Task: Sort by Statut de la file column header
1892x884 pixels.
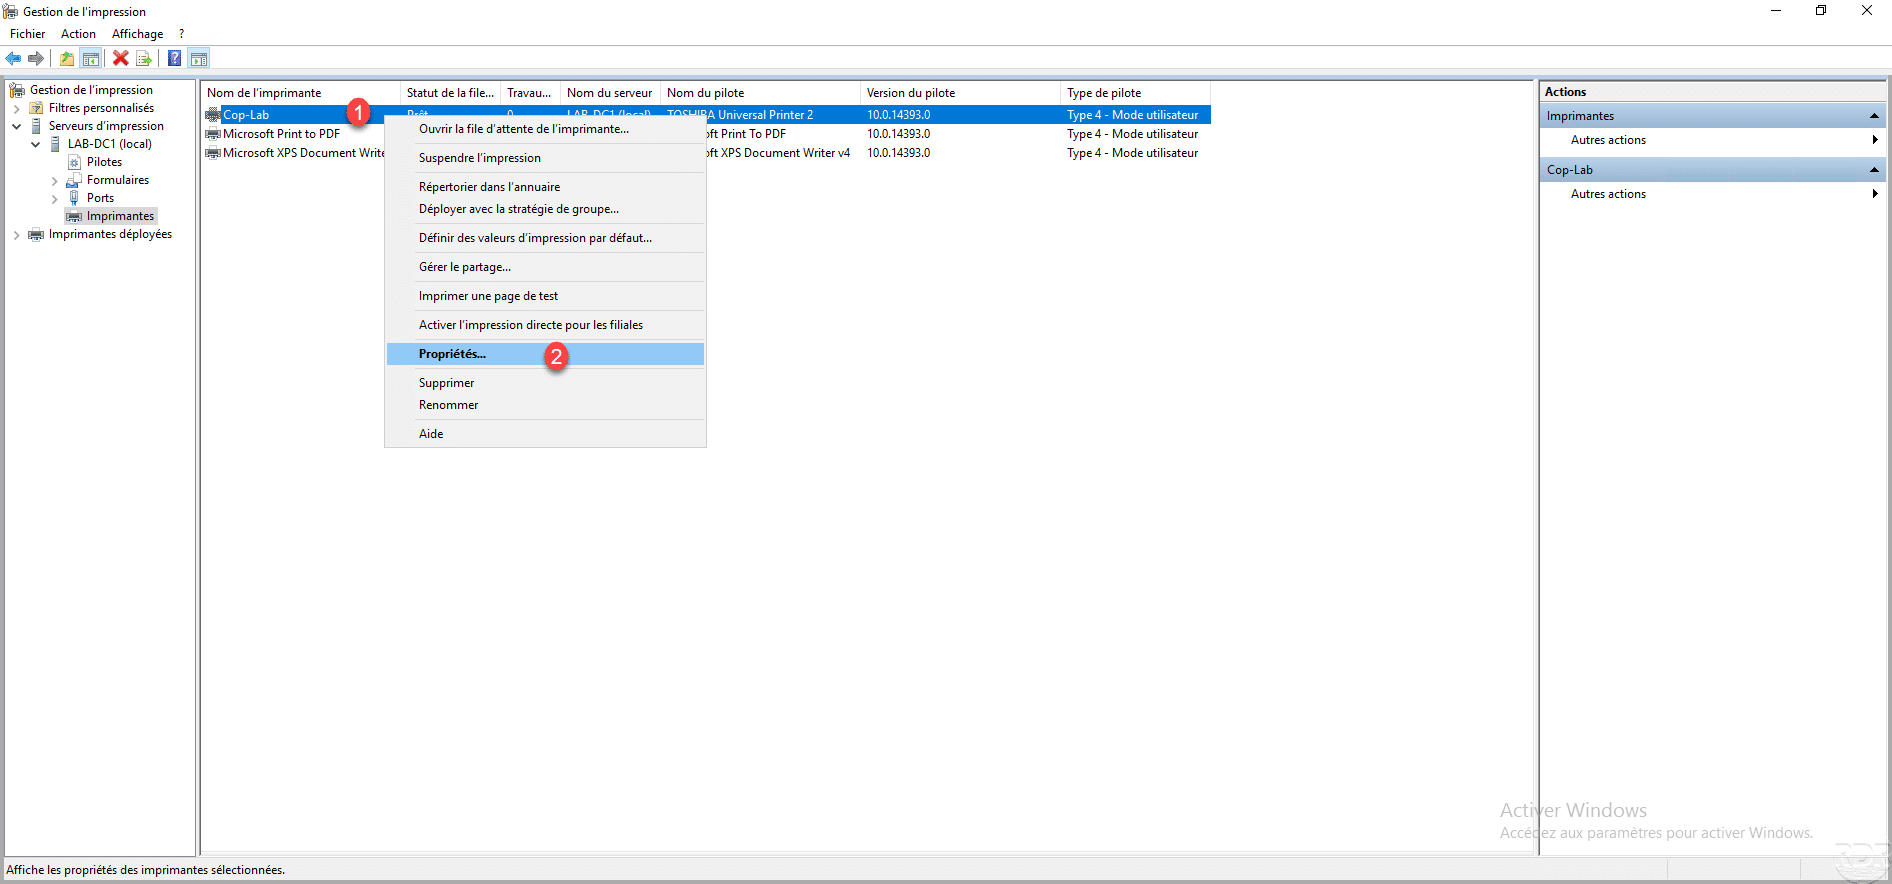Action: pyautogui.click(x=450, y=93)
